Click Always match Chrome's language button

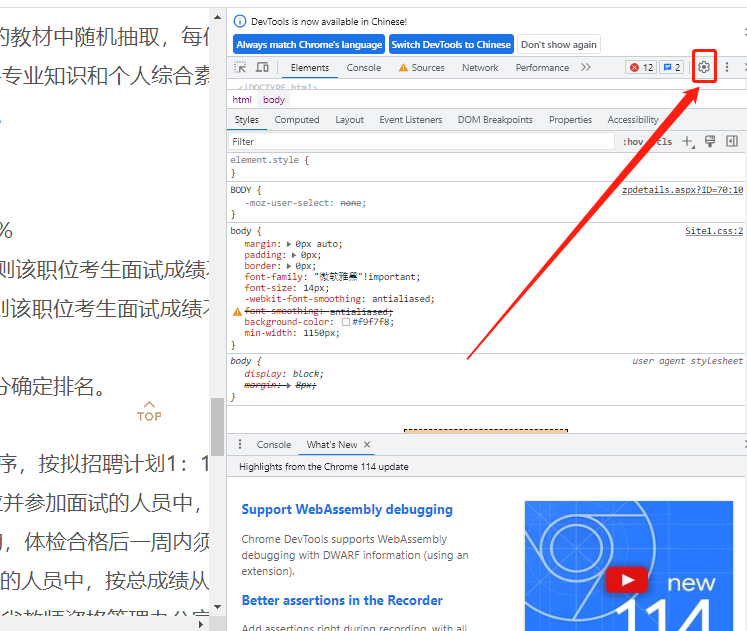[x=309, y=44]
